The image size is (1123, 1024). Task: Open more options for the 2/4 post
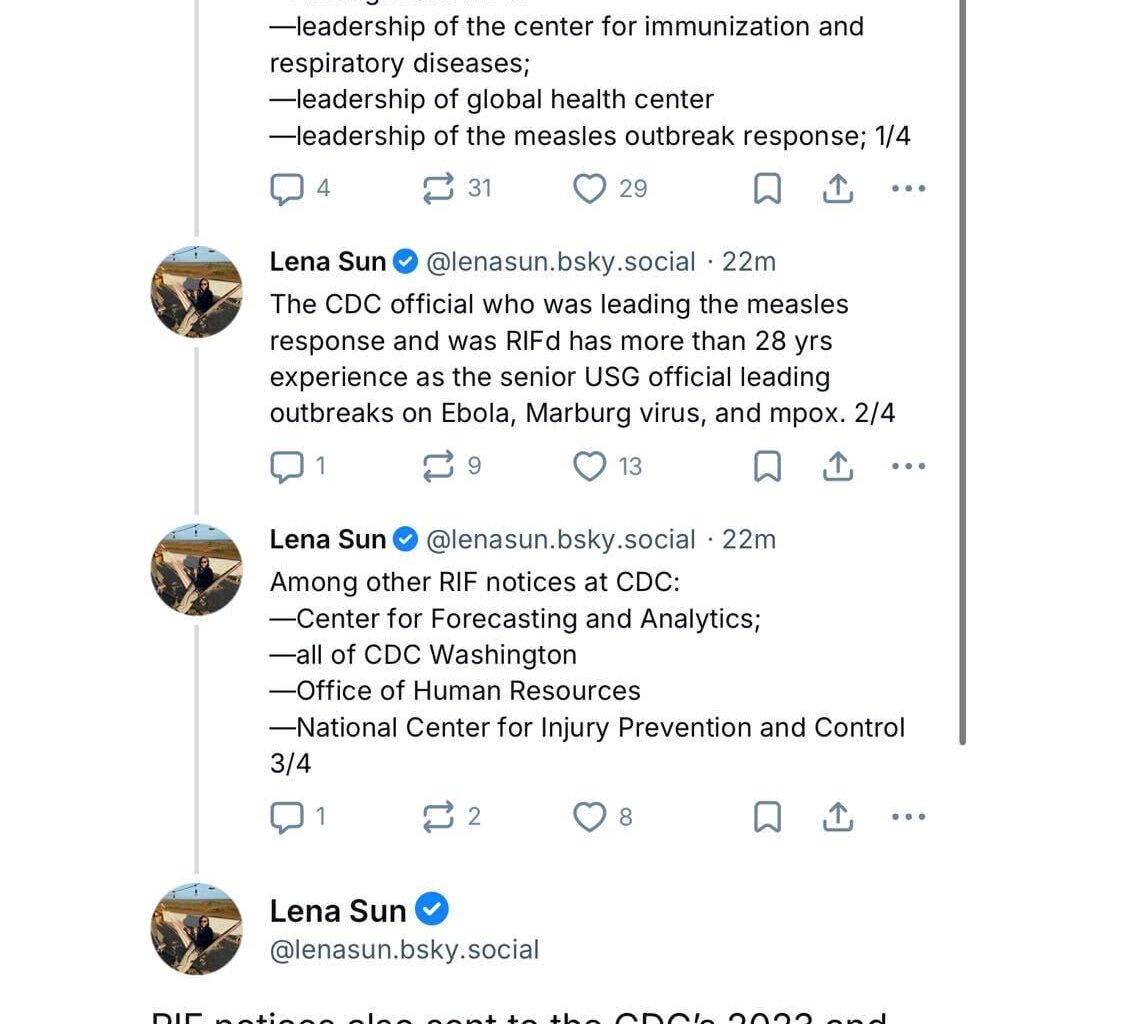[x=908, y=467]
